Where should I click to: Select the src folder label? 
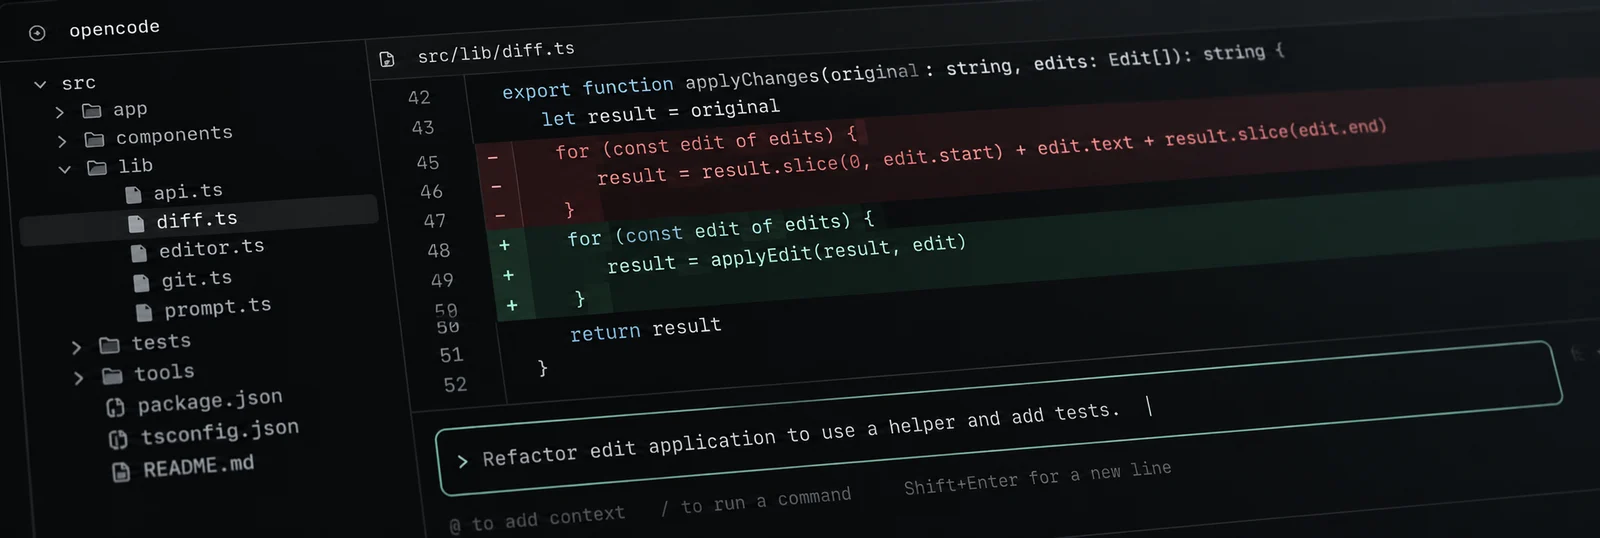click(79, 83)
